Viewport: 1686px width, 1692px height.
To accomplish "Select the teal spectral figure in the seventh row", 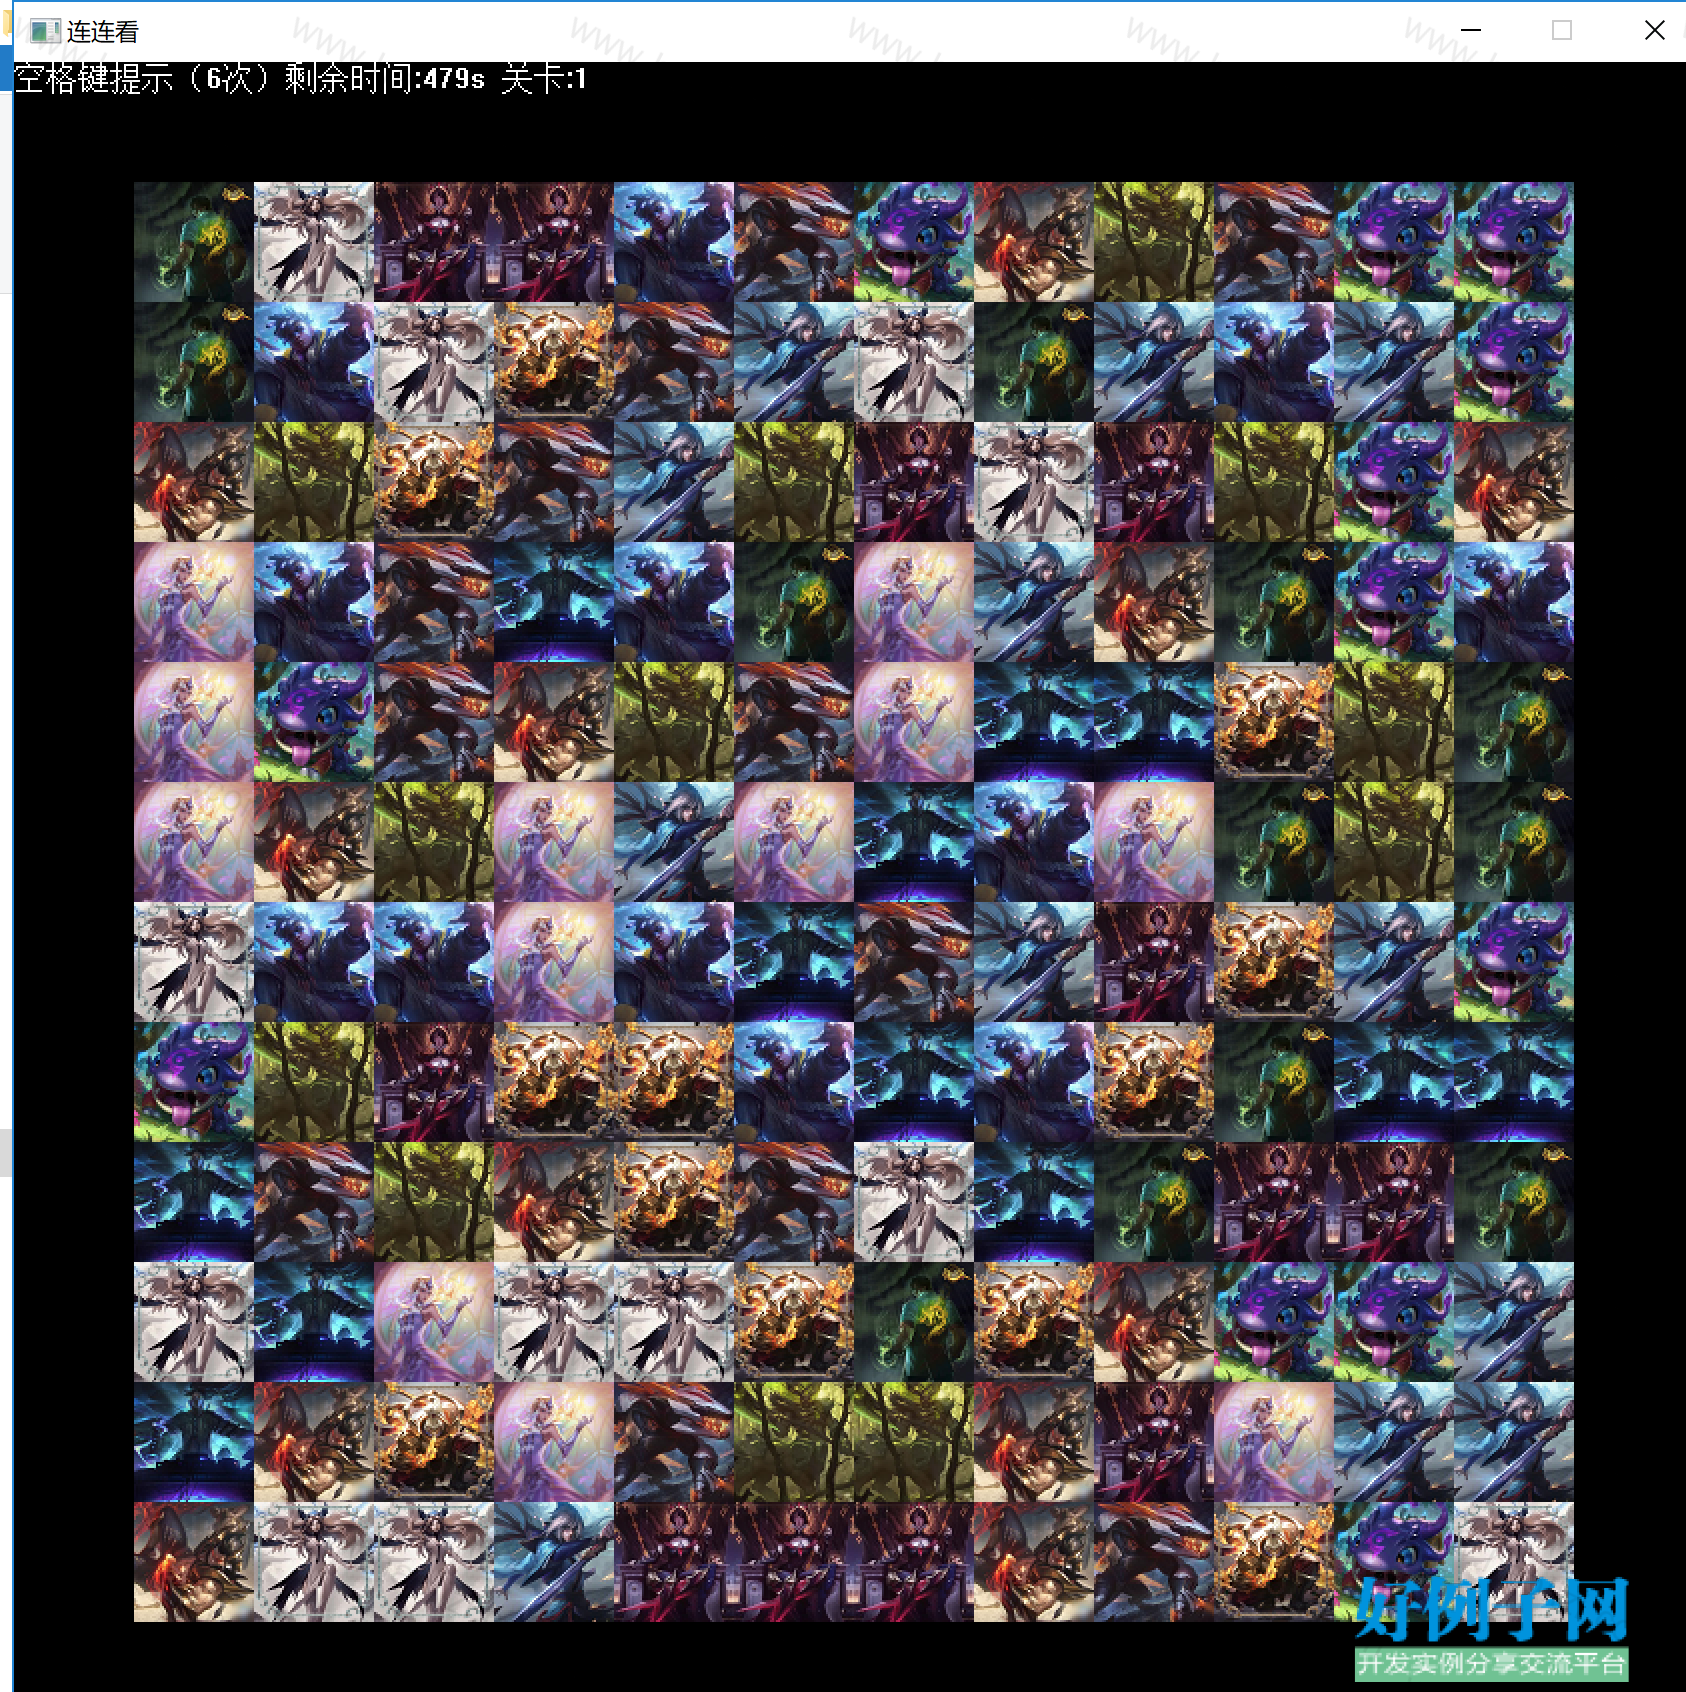I will tap(794, 962).
